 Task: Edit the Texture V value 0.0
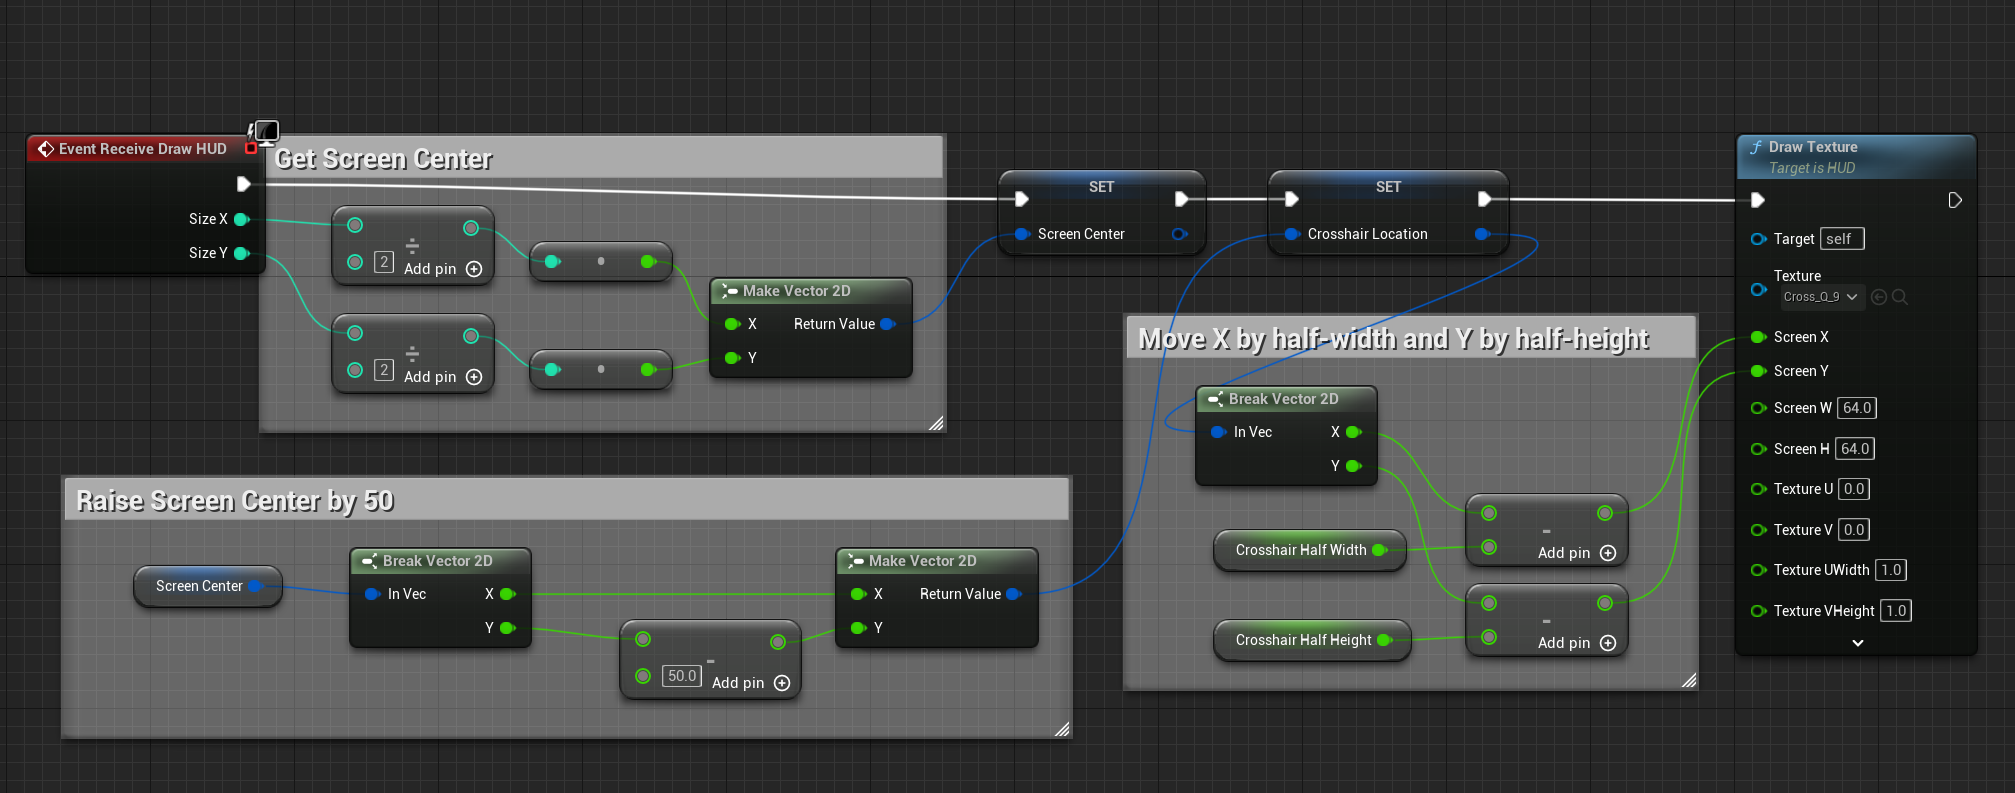(1854, 530)
